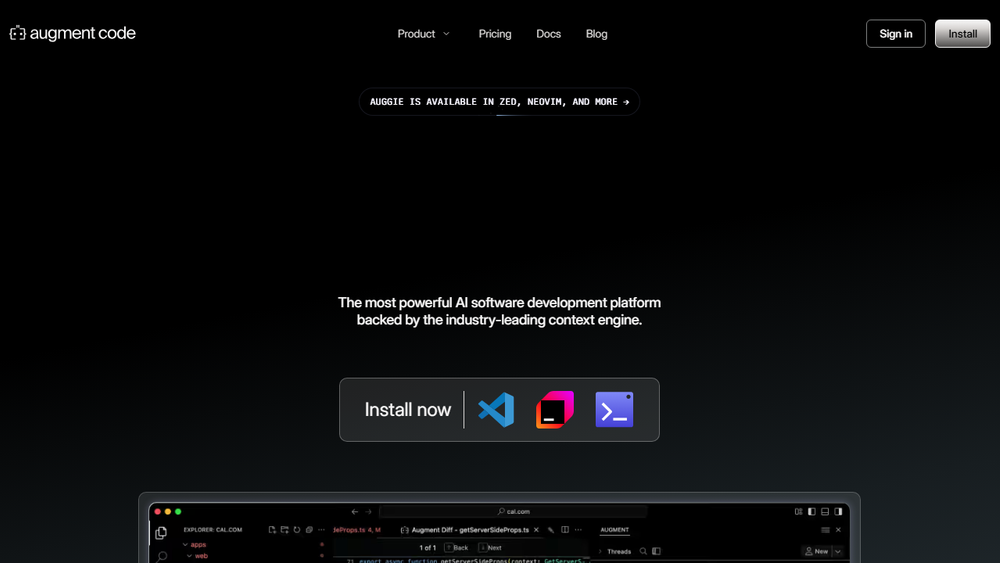This screenshot has width=1000, height=563.
Task: Click Augment panel menu lines icon
Action: pos(825,530)
